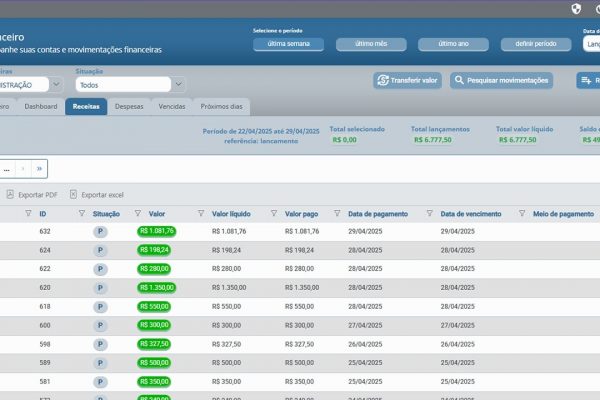The image size is (600, 400).
Task: Click the Exportar excel link
Action: click(97, 195)
